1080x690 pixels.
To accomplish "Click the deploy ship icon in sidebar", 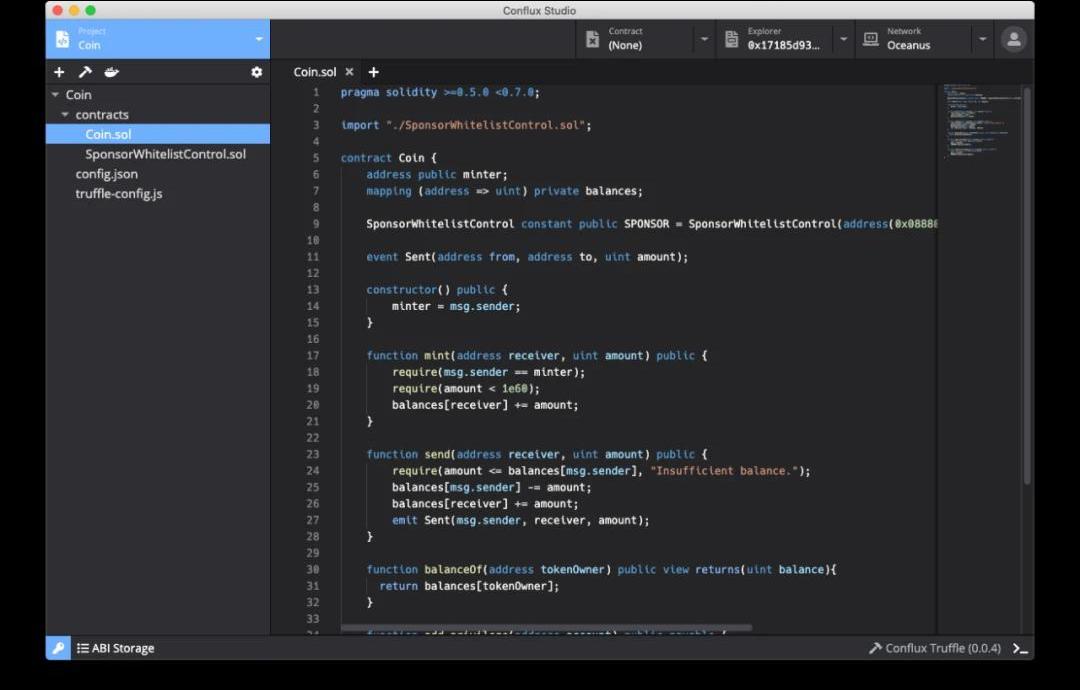I will click(x=113, y=72).
